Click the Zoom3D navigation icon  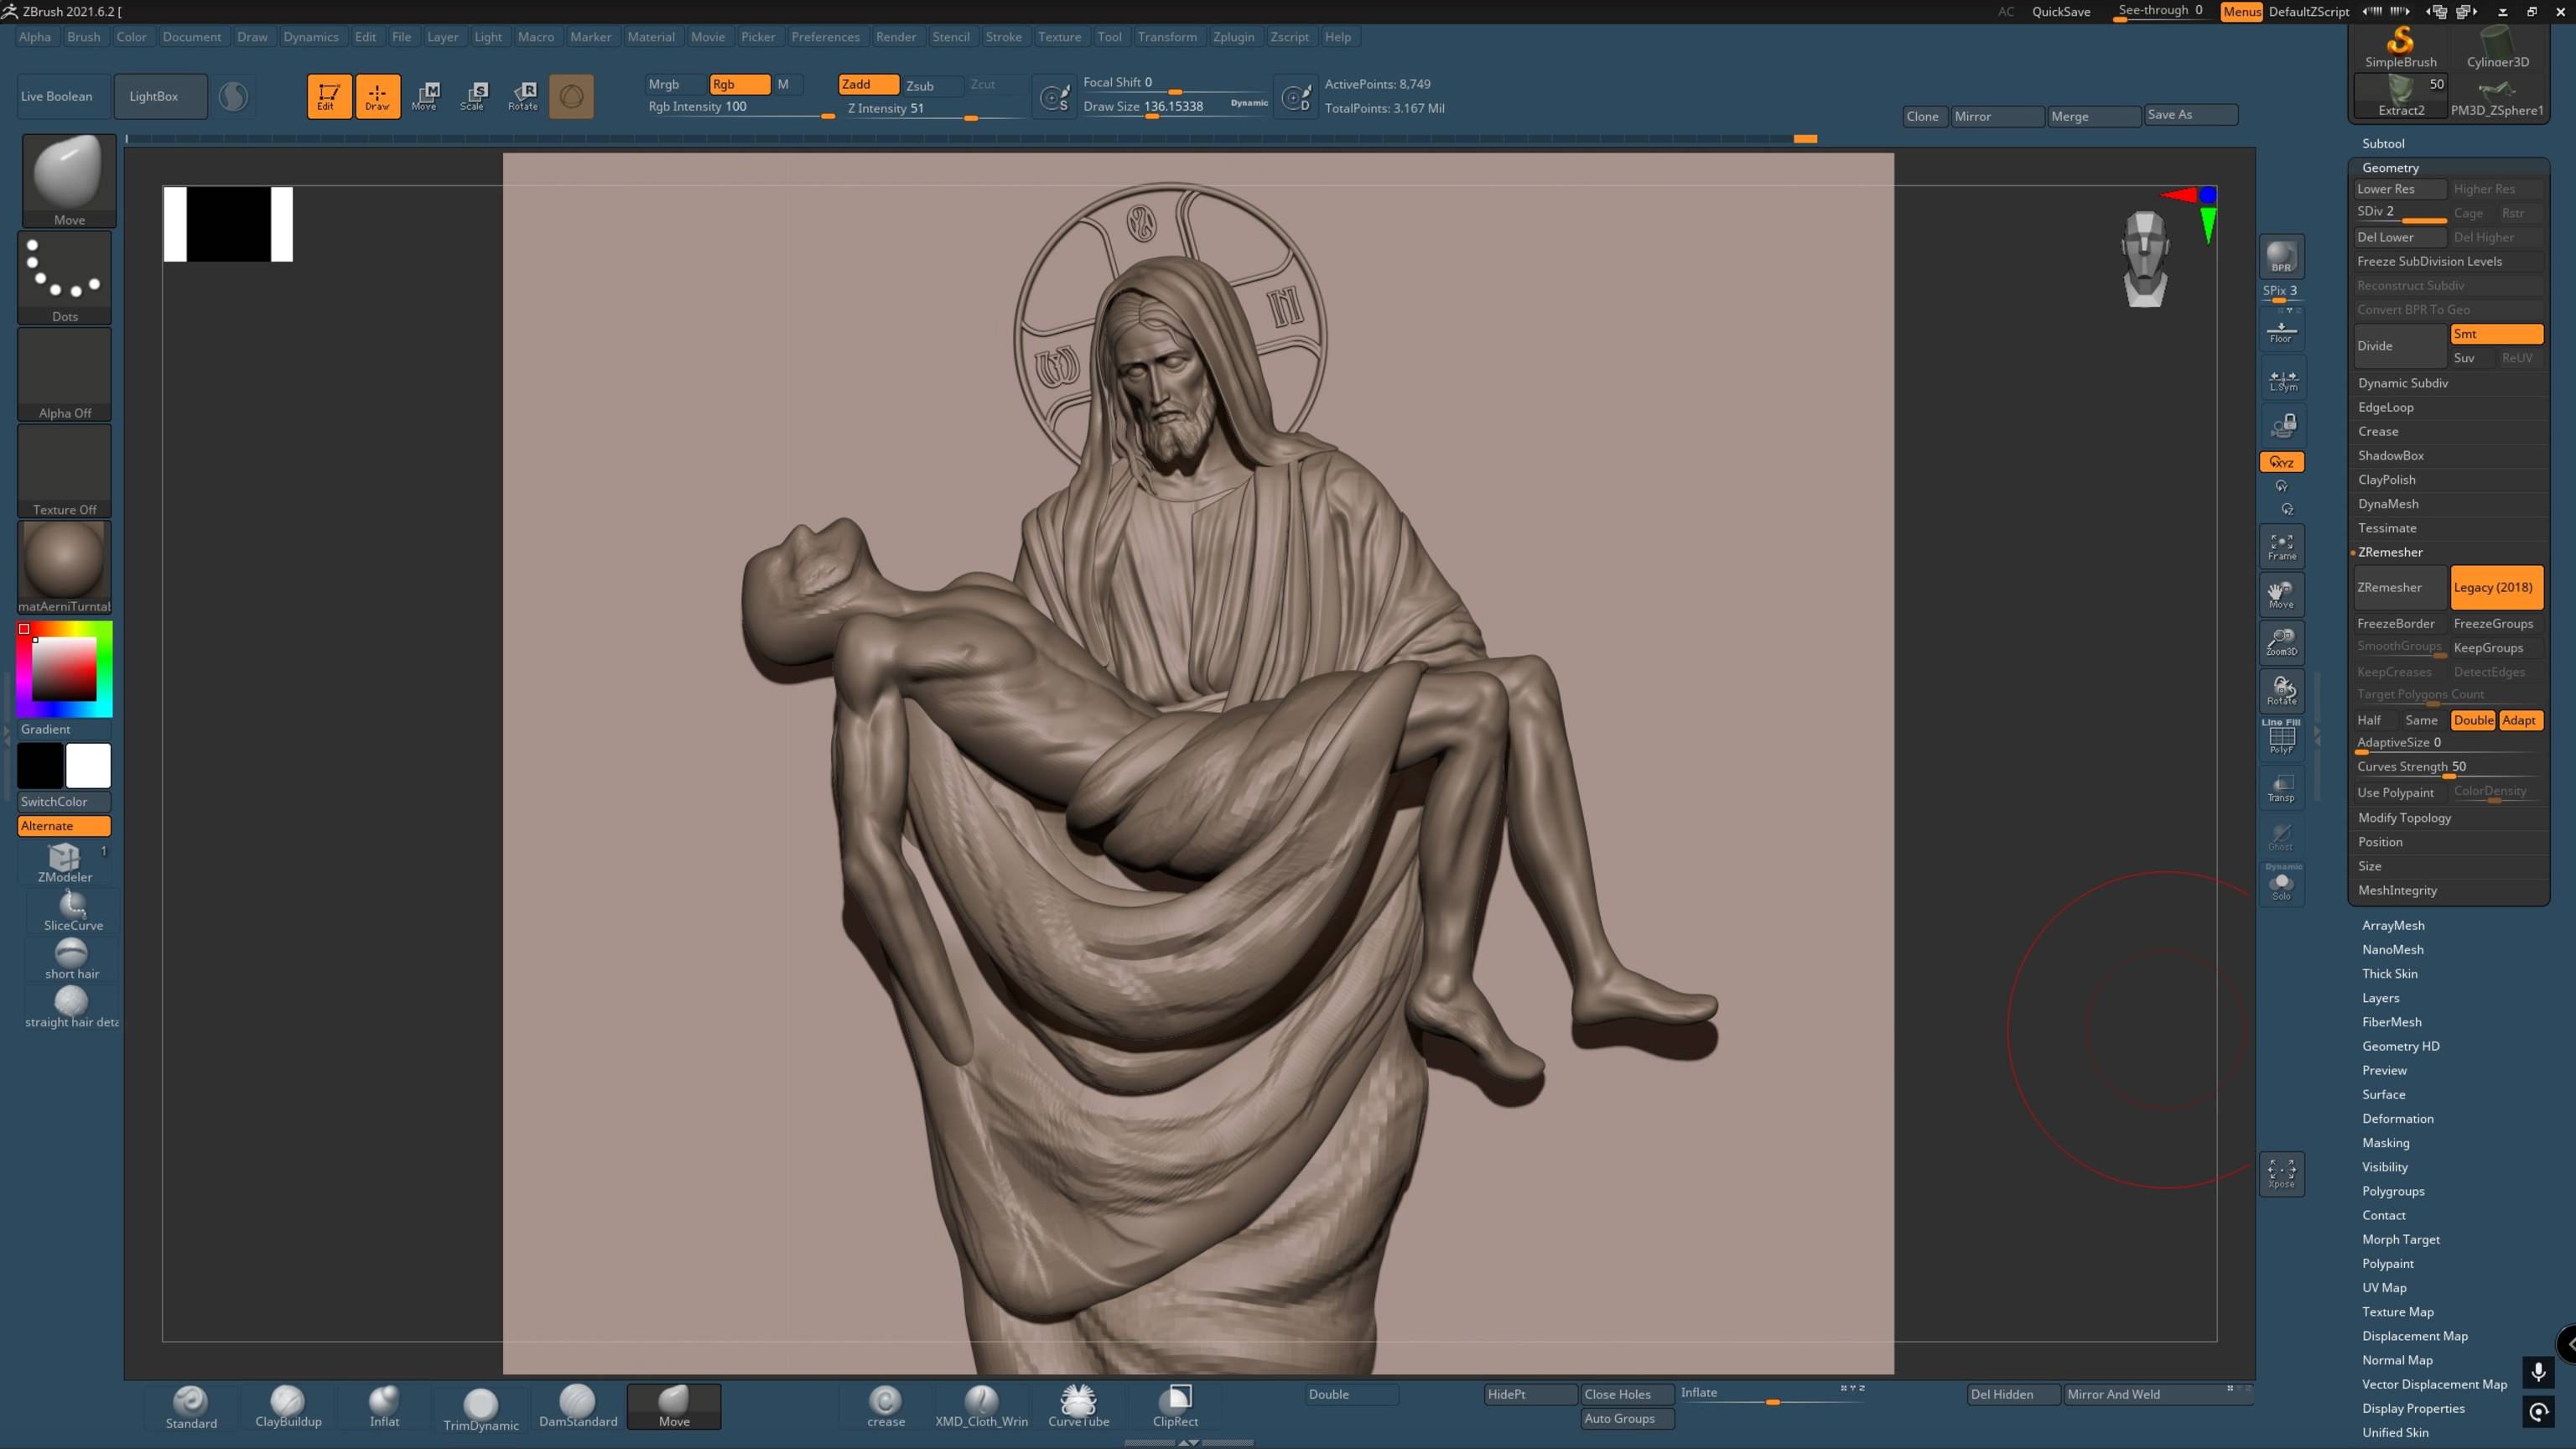2281,642
